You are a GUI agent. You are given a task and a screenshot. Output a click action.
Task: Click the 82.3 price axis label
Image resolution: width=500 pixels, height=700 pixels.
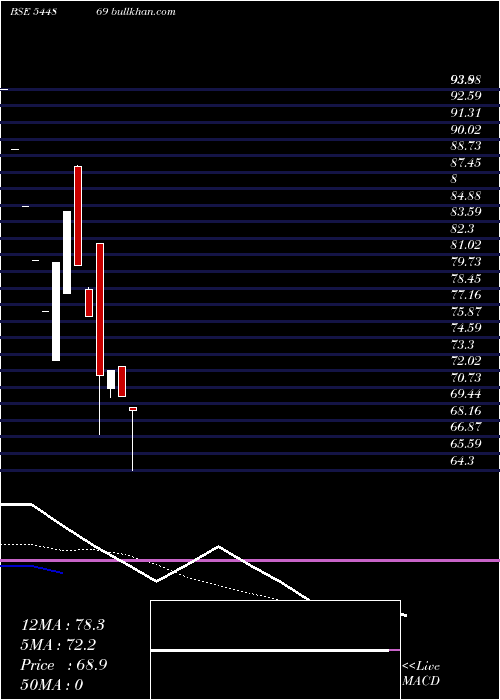click(x=462, y=229)
